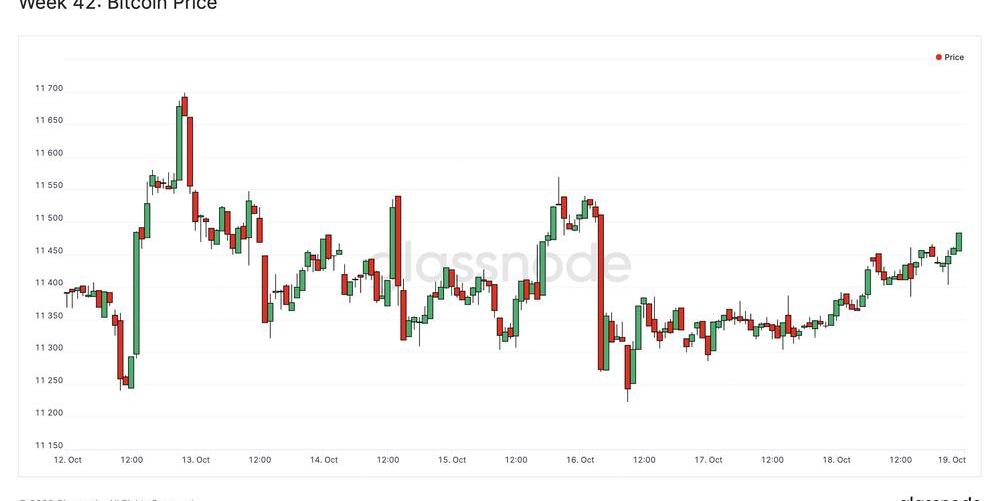1000x501 pixels.
Task: Select the 12. Oct date axis label
Action: [68, 460]
